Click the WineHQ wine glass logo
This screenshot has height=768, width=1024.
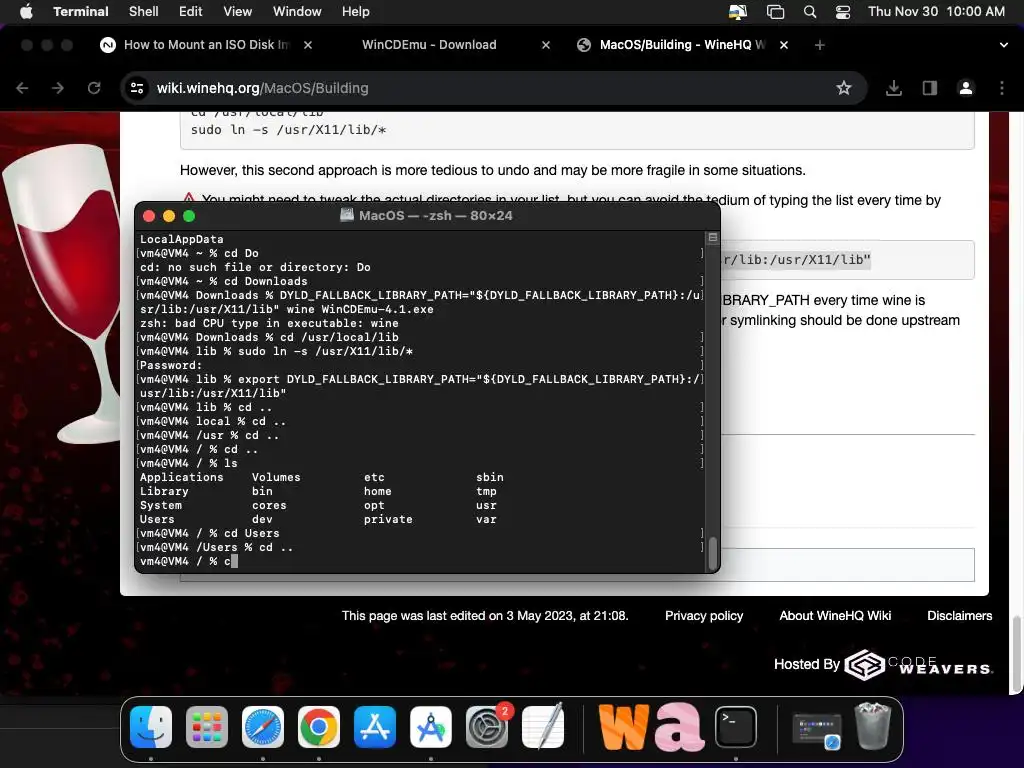pos(63,294)
